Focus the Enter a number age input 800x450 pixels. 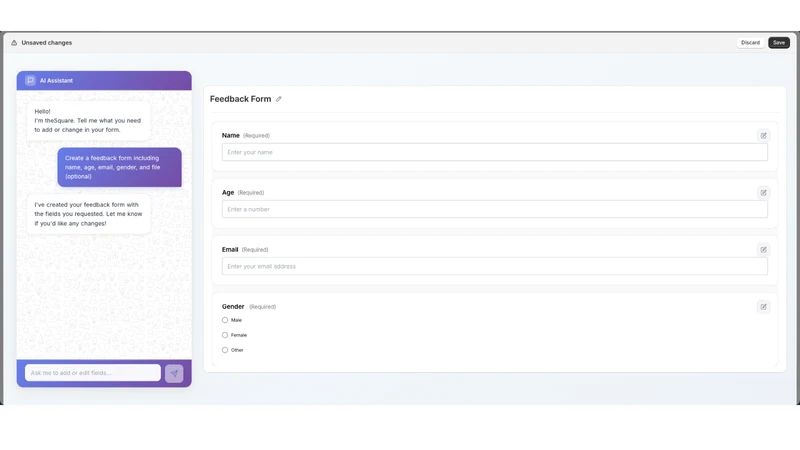click(494, 209)
